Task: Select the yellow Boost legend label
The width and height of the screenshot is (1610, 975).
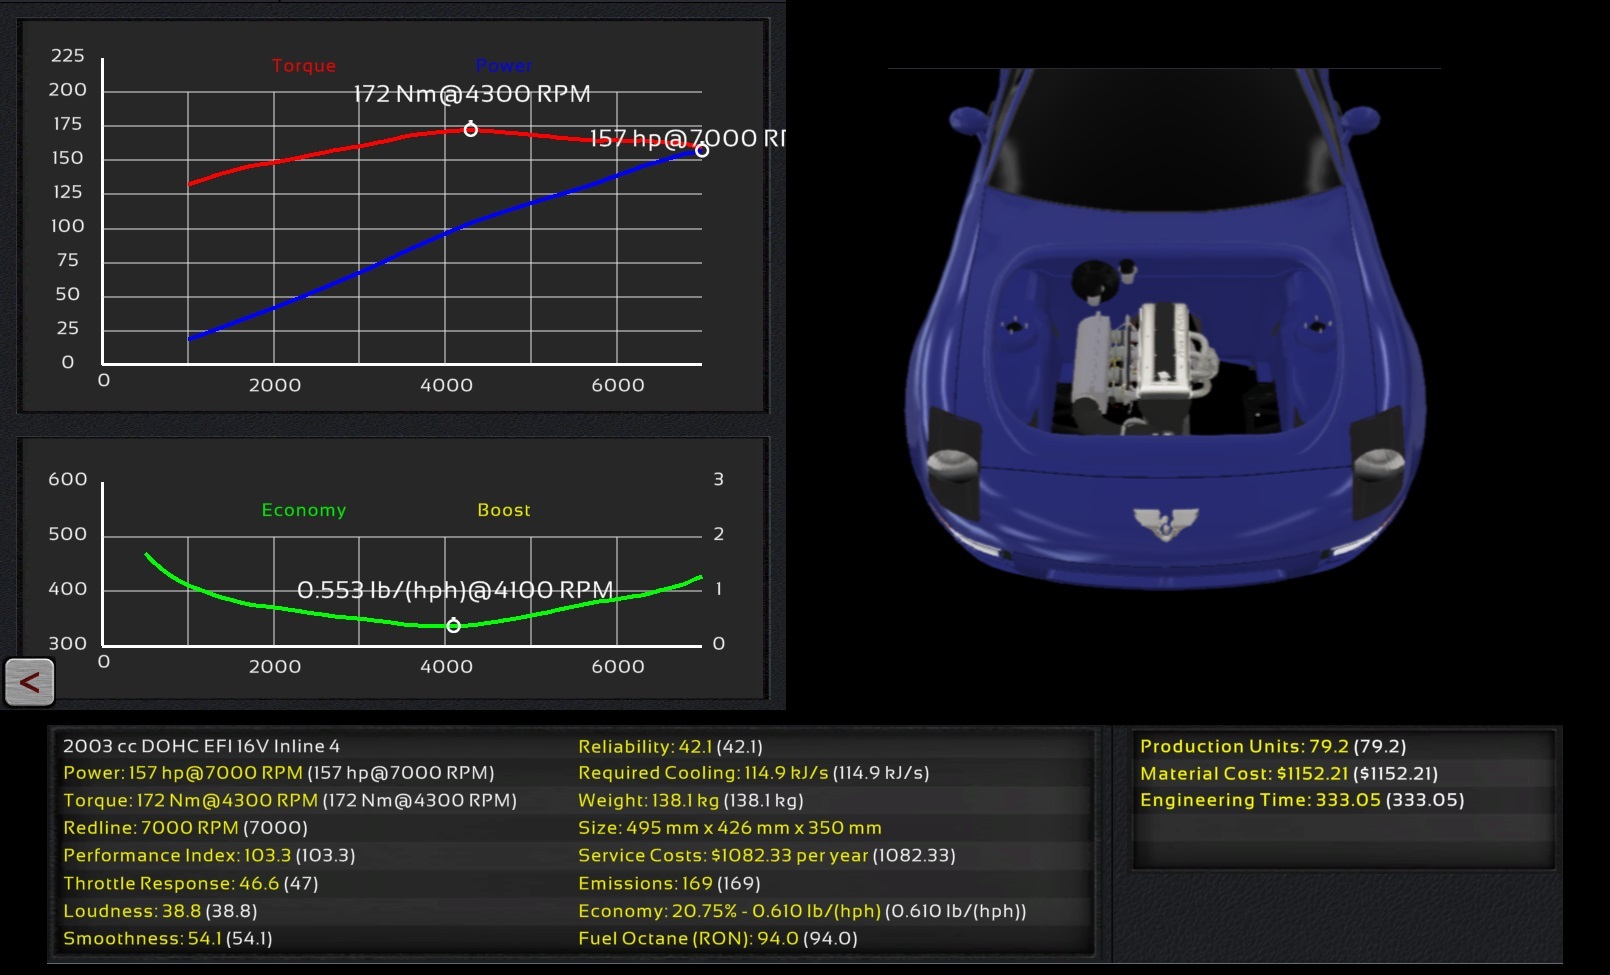Action: [x=504, y=510]
